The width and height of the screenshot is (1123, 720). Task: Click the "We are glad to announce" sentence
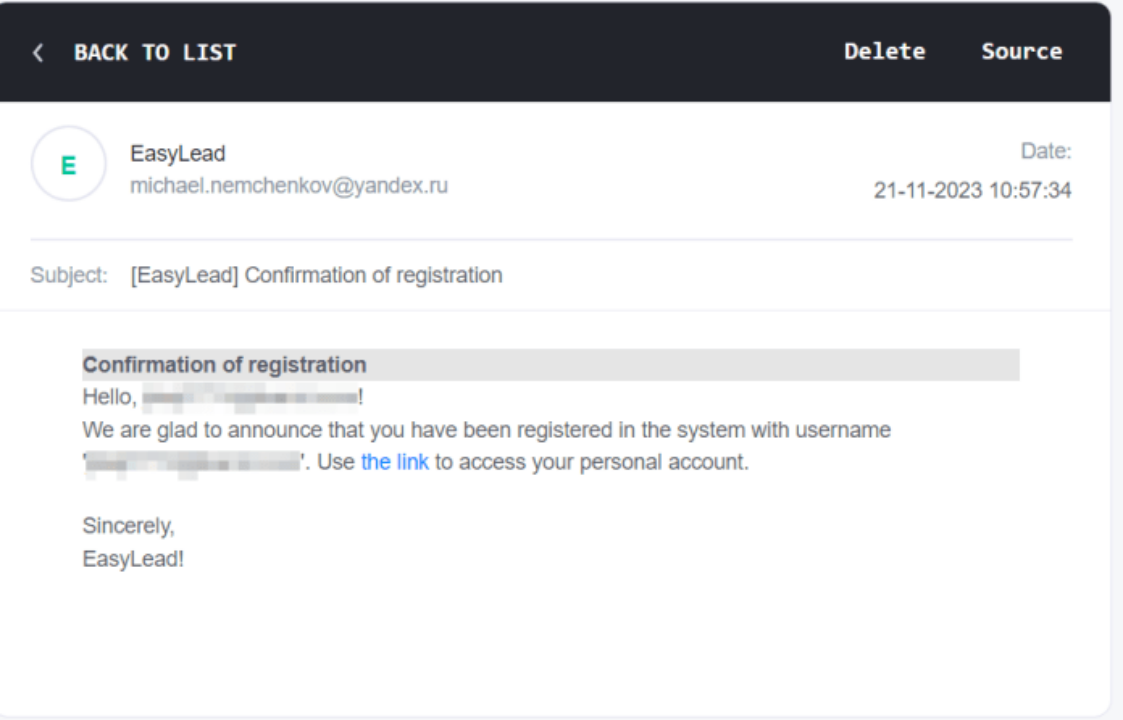point(486,430)
